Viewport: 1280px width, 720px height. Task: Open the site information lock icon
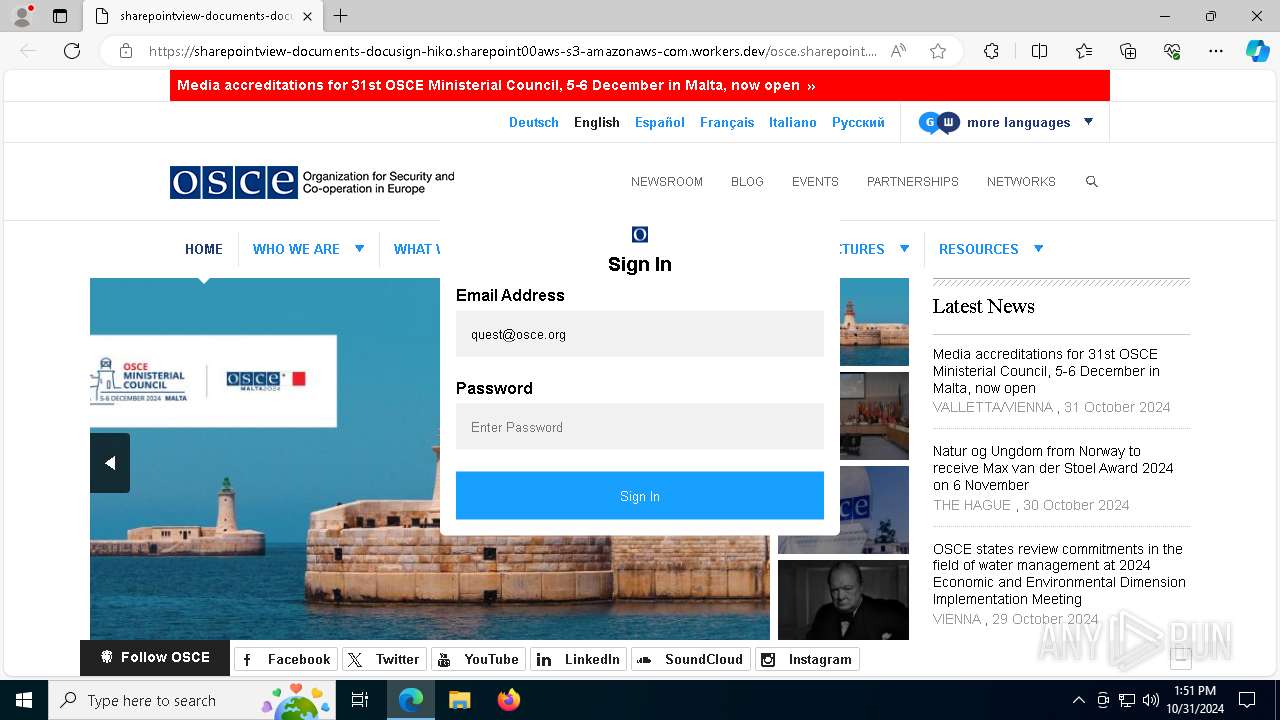coord(126,51)
